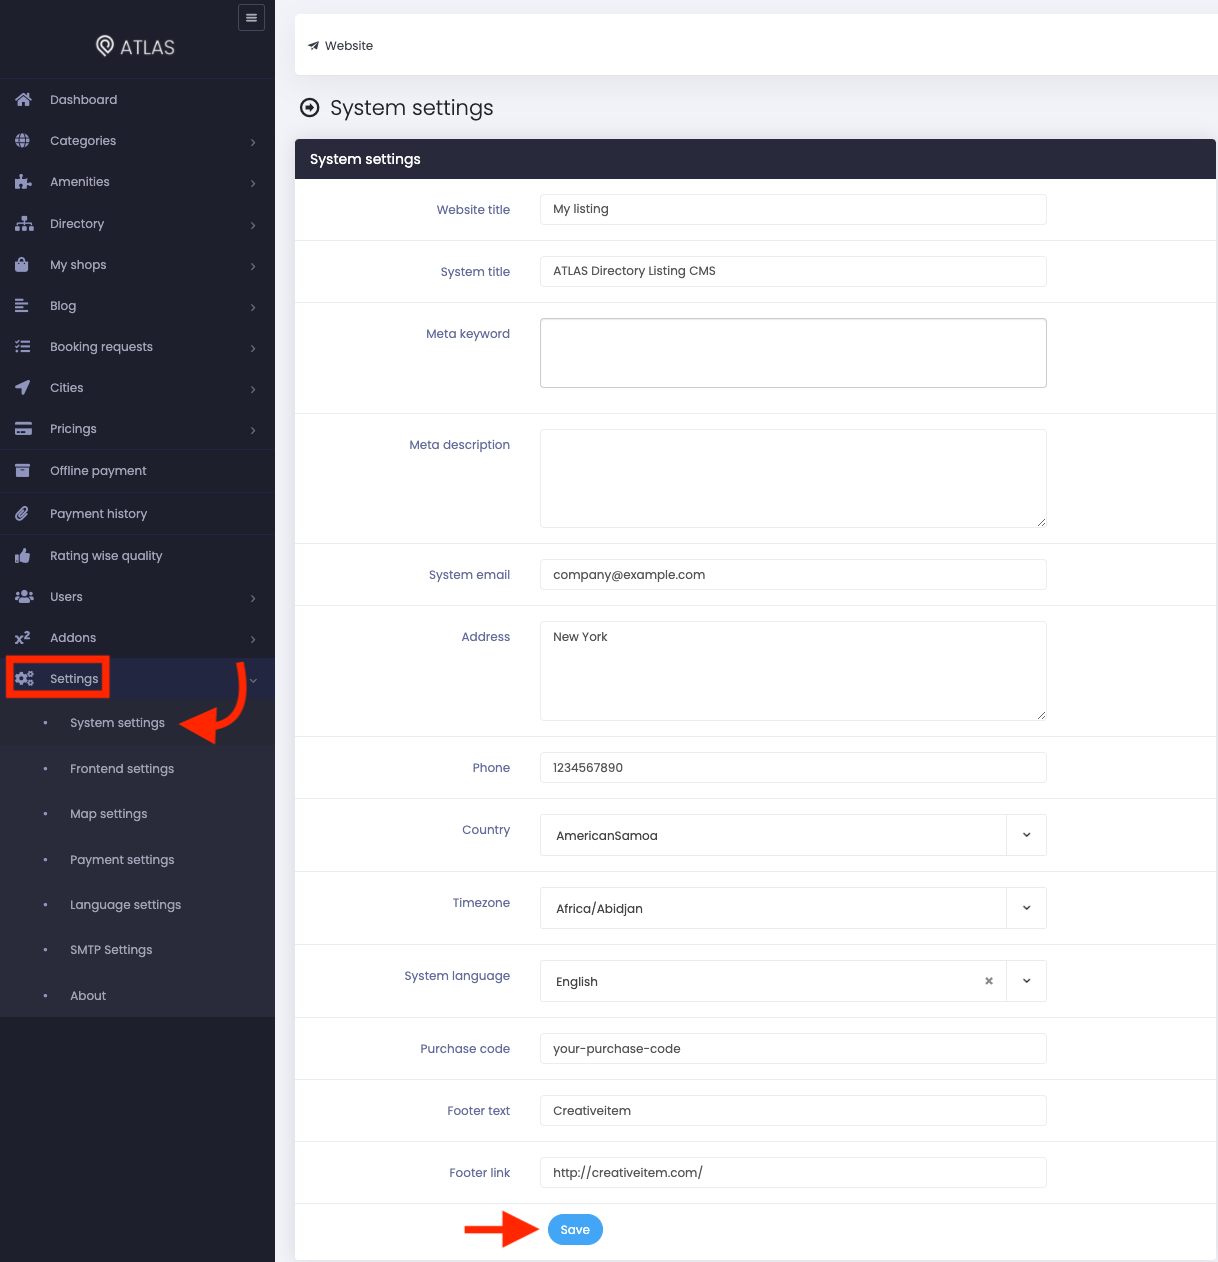
Task: Expand the My shops submenu chevron
Action: click(x=253, y=266)
